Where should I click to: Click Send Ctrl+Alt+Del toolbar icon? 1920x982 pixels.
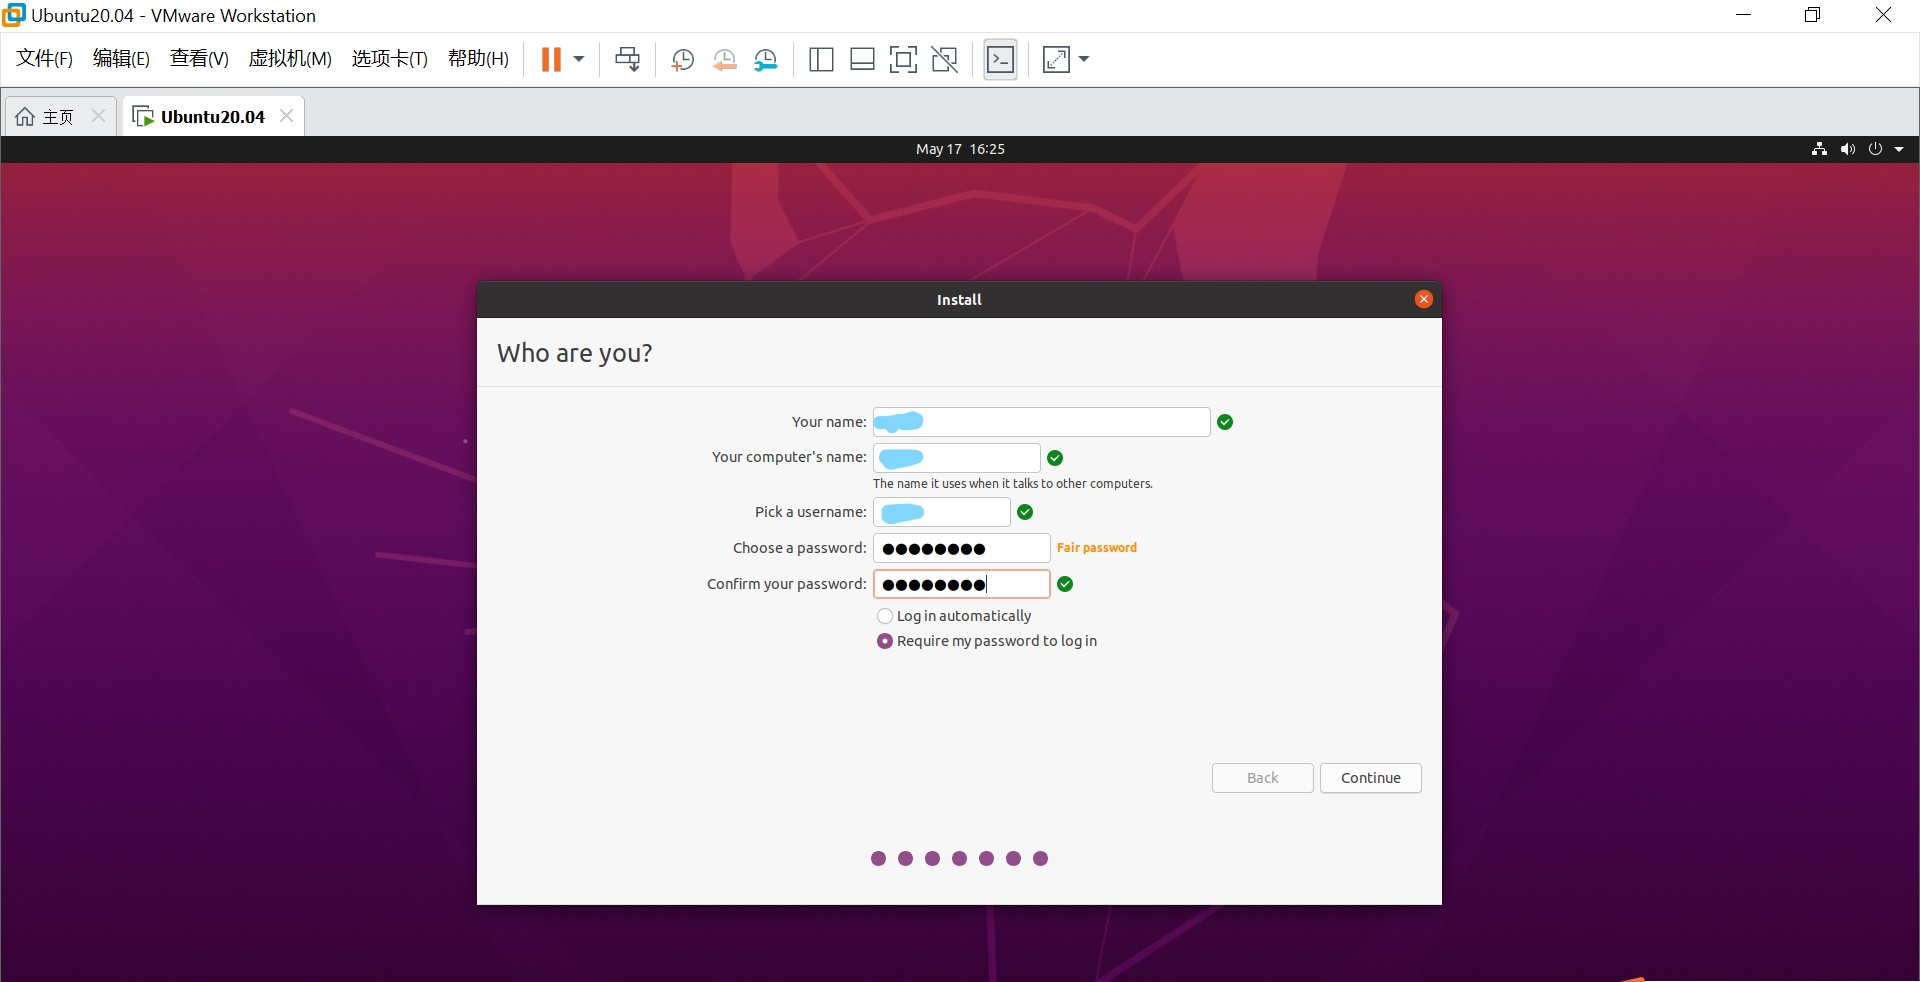[628, 60]
